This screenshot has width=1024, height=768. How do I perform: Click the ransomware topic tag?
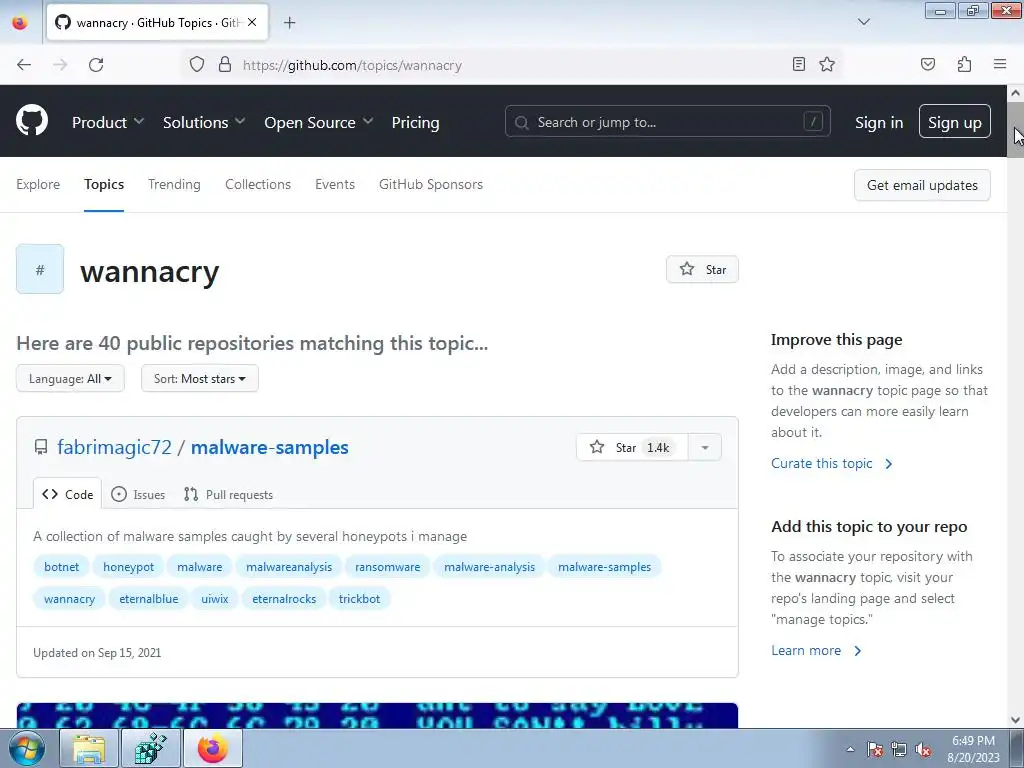[387, 567]
